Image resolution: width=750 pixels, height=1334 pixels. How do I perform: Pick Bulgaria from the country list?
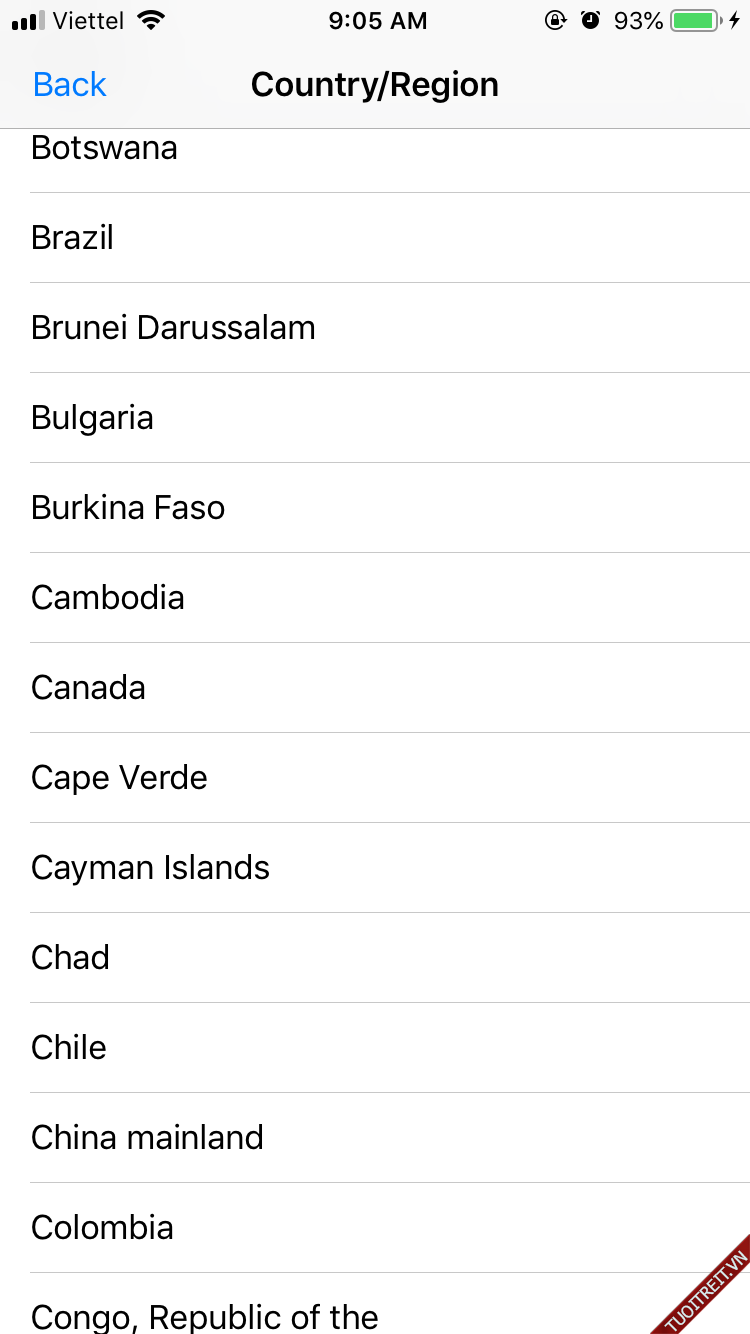(x=92, y=418)
